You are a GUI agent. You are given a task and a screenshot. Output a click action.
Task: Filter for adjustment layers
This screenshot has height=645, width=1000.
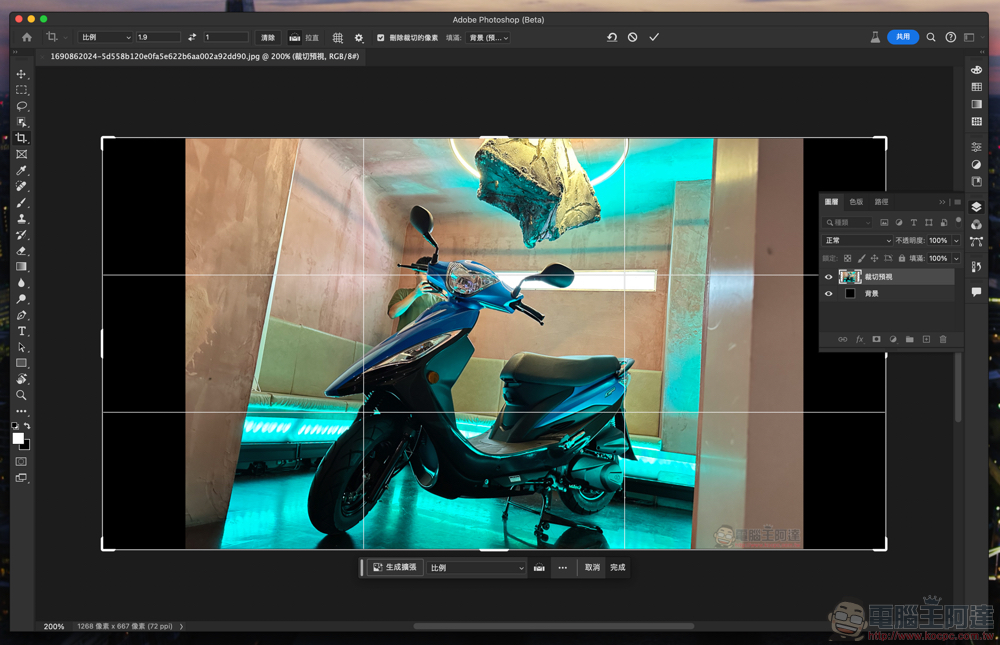899,222
